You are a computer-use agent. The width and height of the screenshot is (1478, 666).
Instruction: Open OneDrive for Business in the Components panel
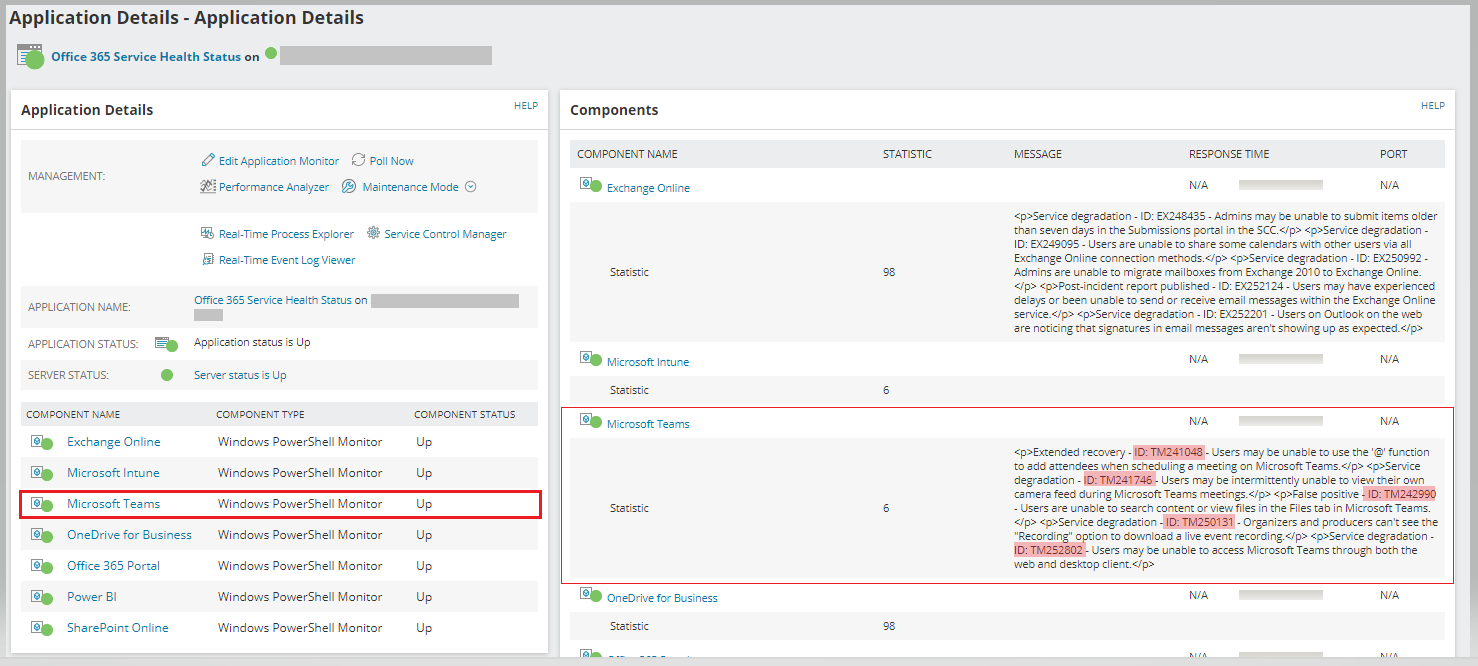[x=662, y=598]
